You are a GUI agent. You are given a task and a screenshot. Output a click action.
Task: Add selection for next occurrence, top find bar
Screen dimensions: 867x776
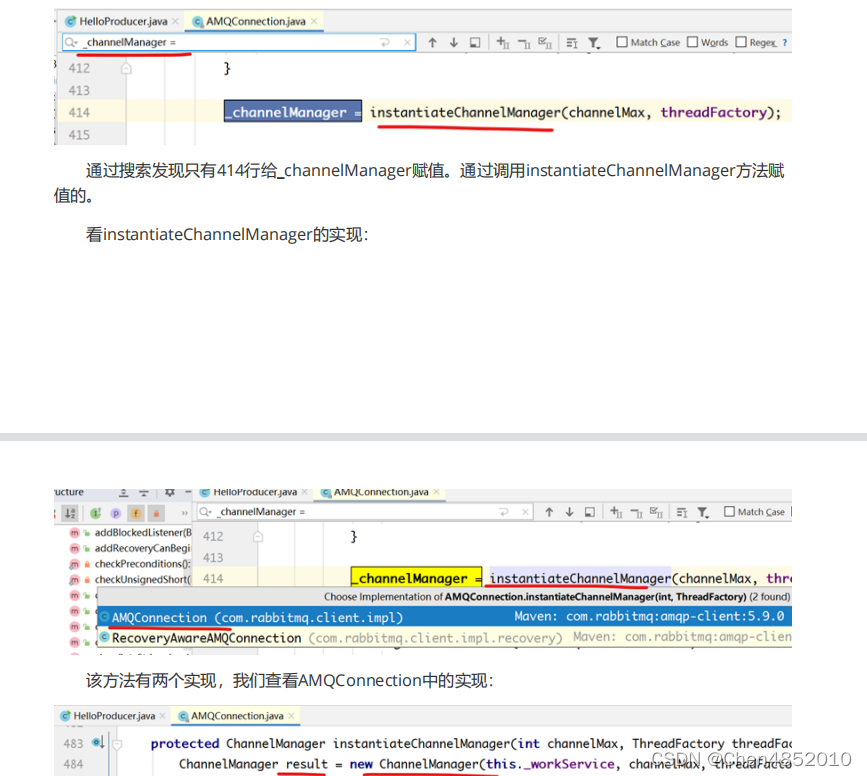[503, 43]
